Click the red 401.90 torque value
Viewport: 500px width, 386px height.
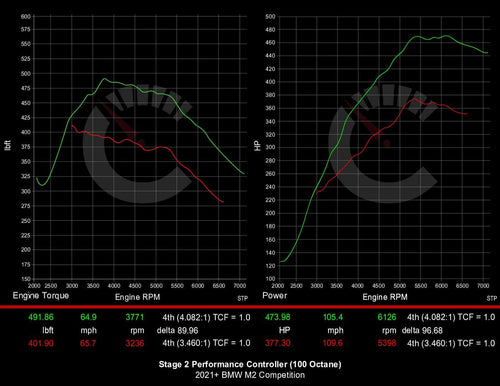pyautogui.click(x=41, y=343)
